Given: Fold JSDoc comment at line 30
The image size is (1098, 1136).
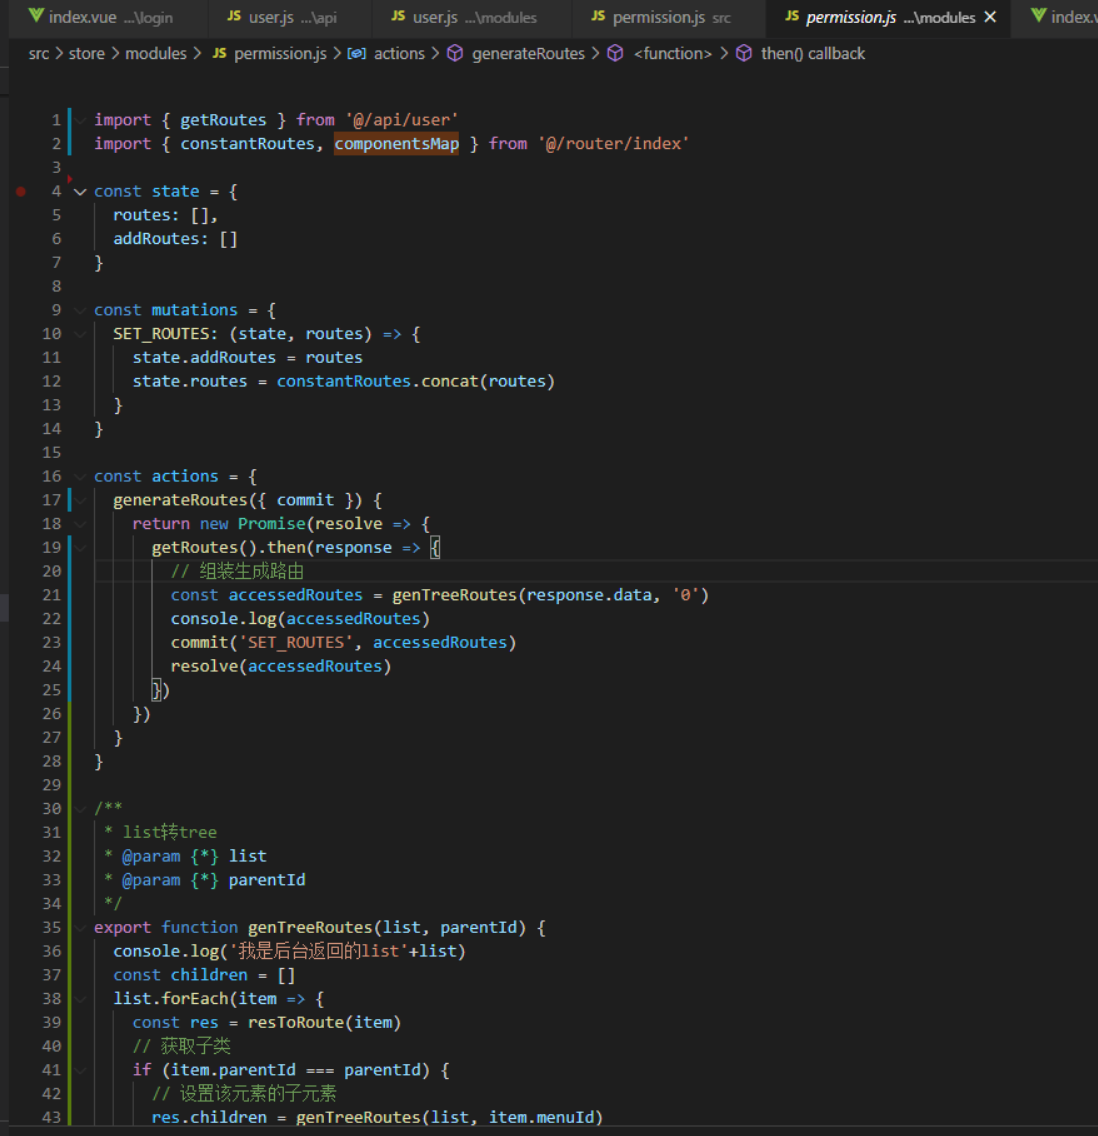Looking at the screenshot, I should 80,809.
